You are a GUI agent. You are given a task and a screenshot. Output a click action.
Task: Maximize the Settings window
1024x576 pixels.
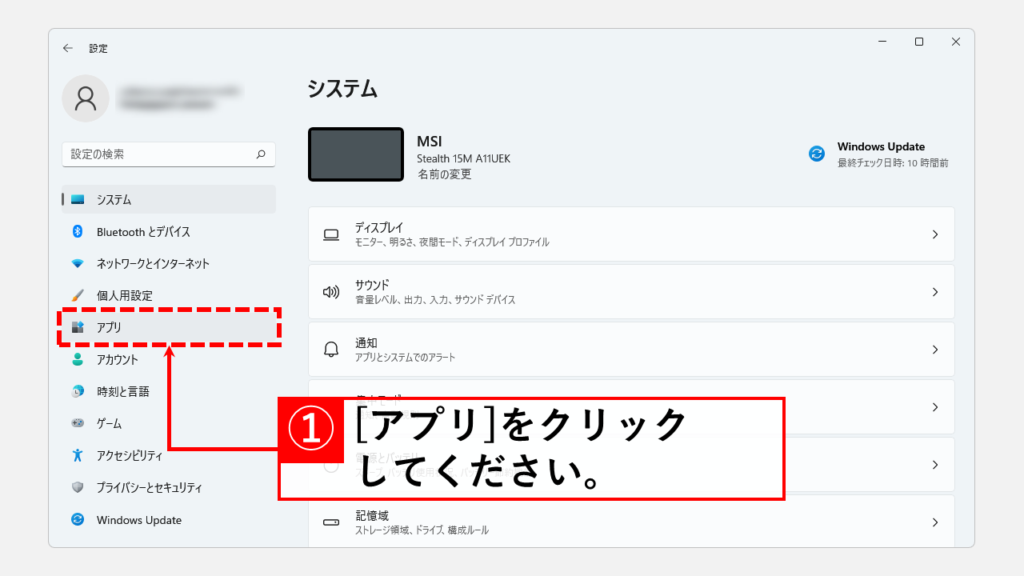(x=919, y=42)
